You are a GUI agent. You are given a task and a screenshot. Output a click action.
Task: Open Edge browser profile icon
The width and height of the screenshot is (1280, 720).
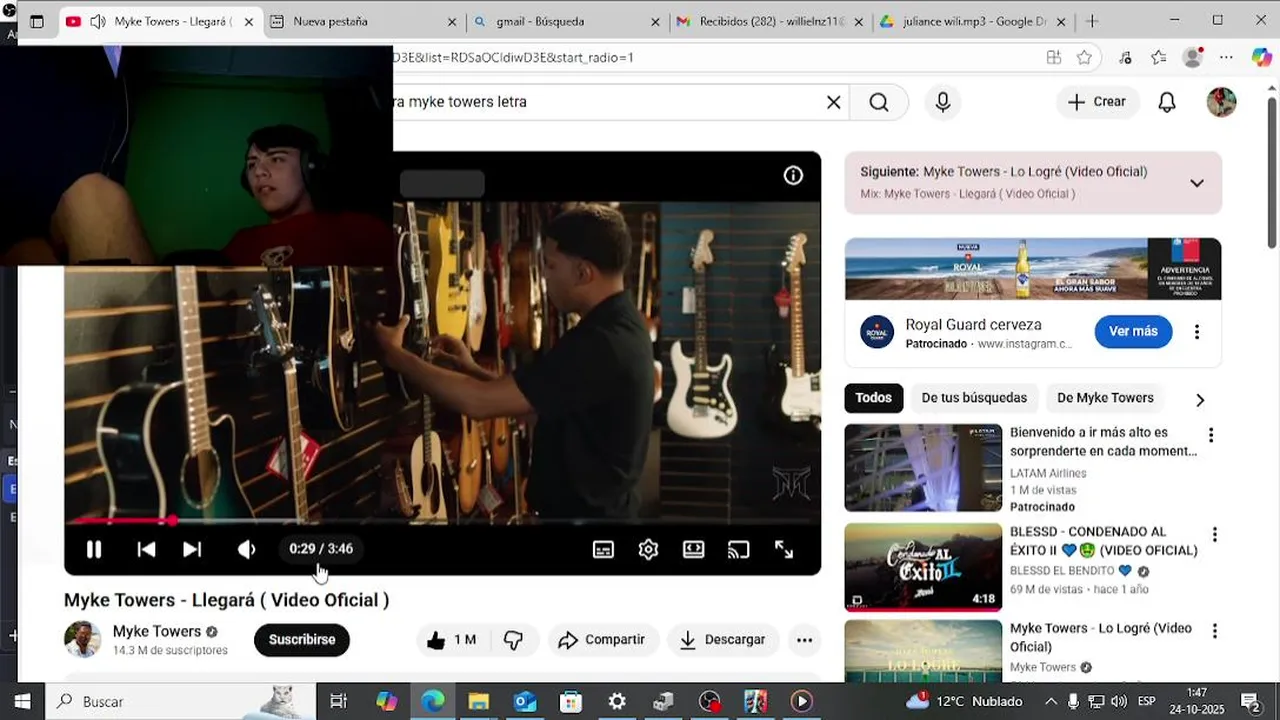coord(1192,58)
